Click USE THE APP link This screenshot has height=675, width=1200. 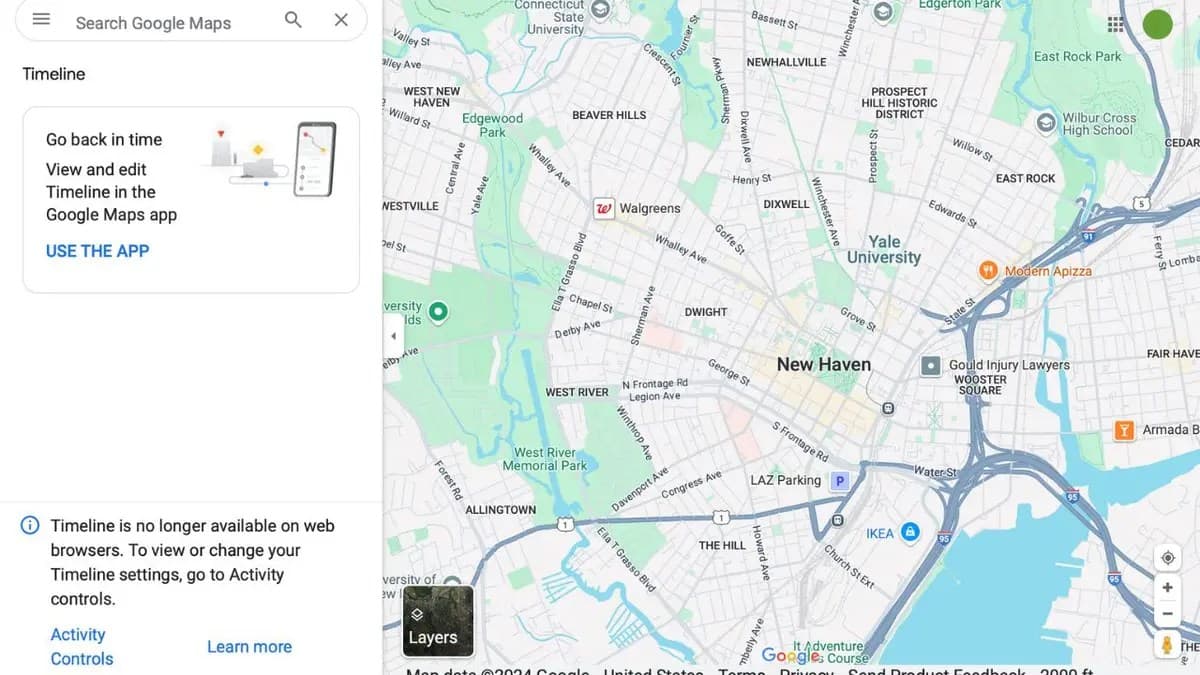(x=97, y=250)
